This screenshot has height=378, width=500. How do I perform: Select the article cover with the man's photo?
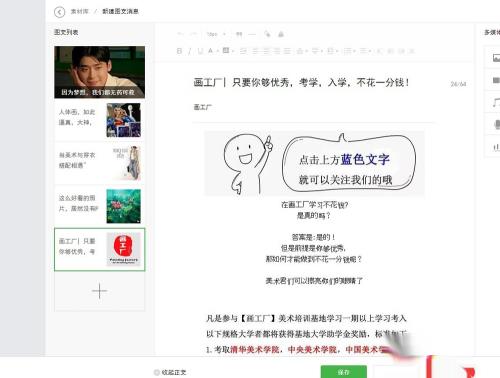pyautogui.click(x=100, y=72)
